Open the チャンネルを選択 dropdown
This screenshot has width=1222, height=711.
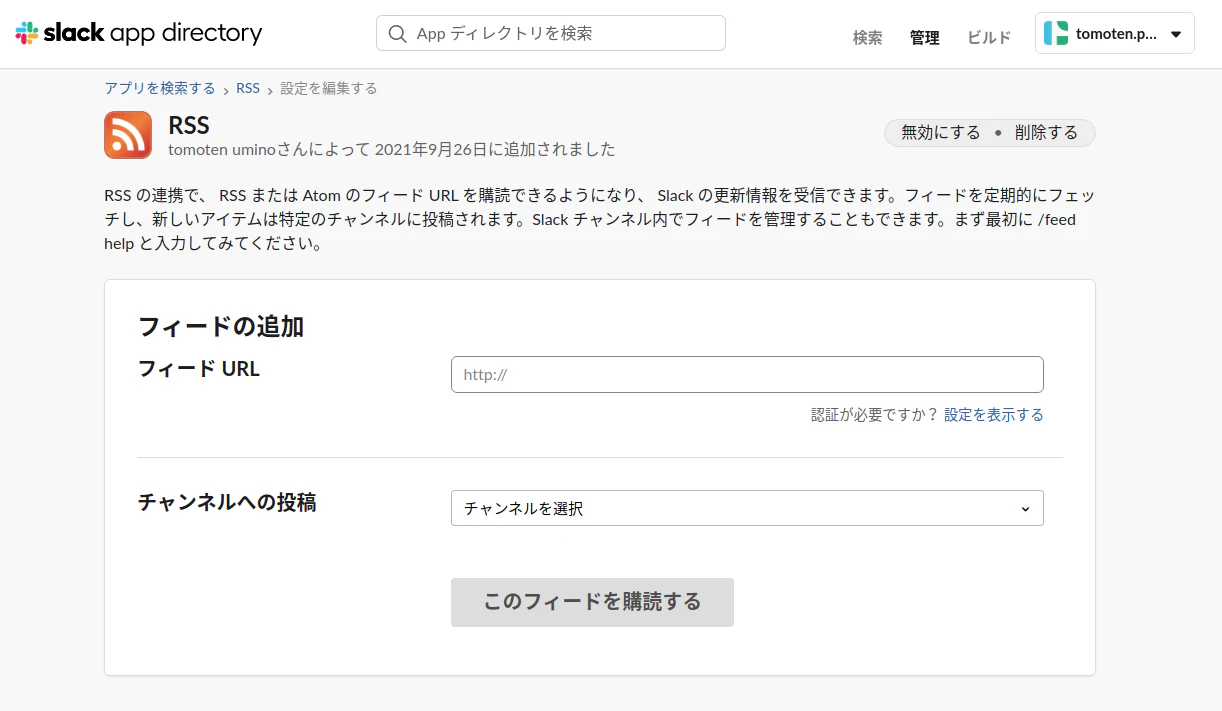[x=747, y=508]
